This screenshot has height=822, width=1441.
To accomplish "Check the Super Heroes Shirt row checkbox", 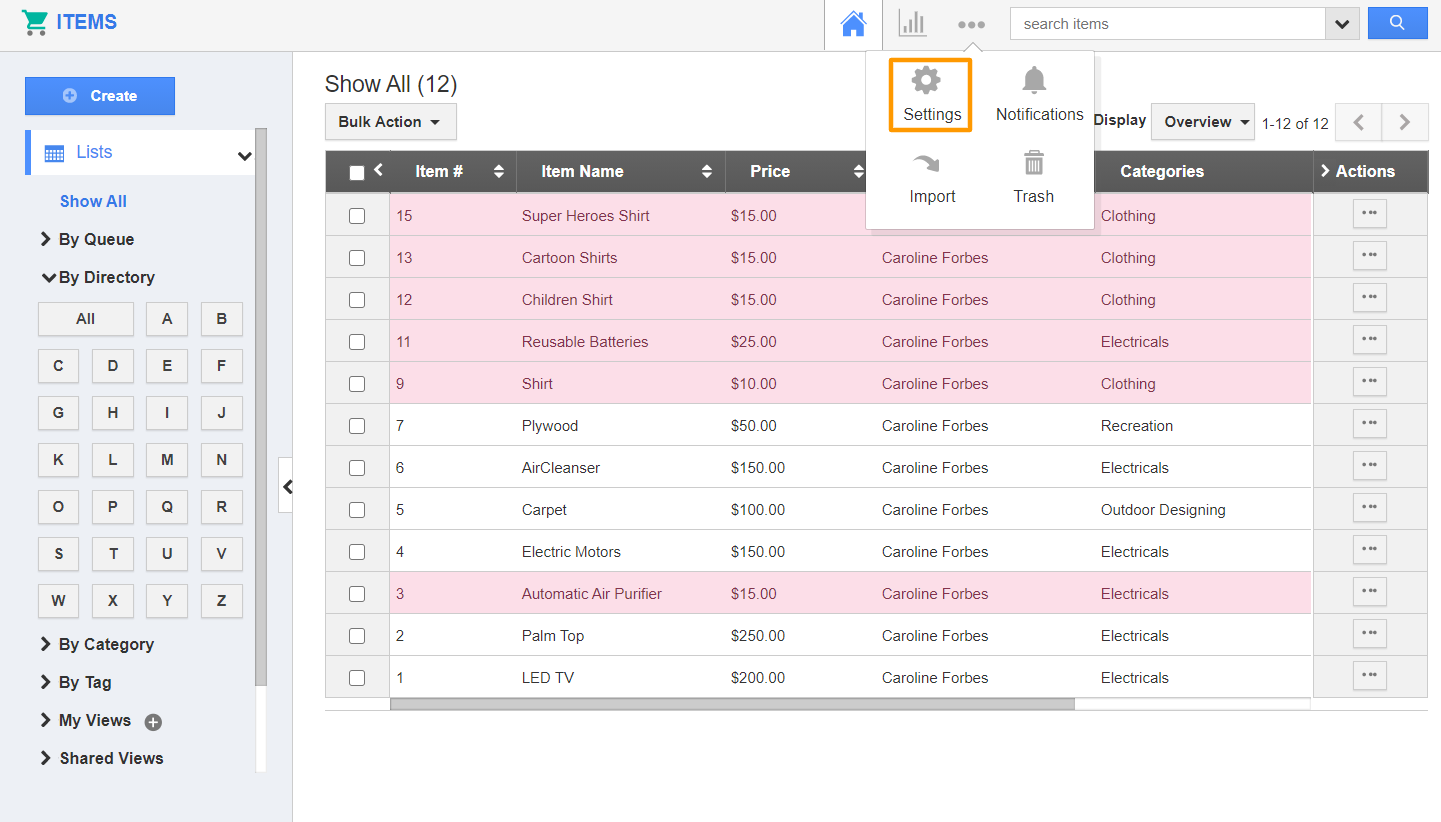I will point(357,215).
